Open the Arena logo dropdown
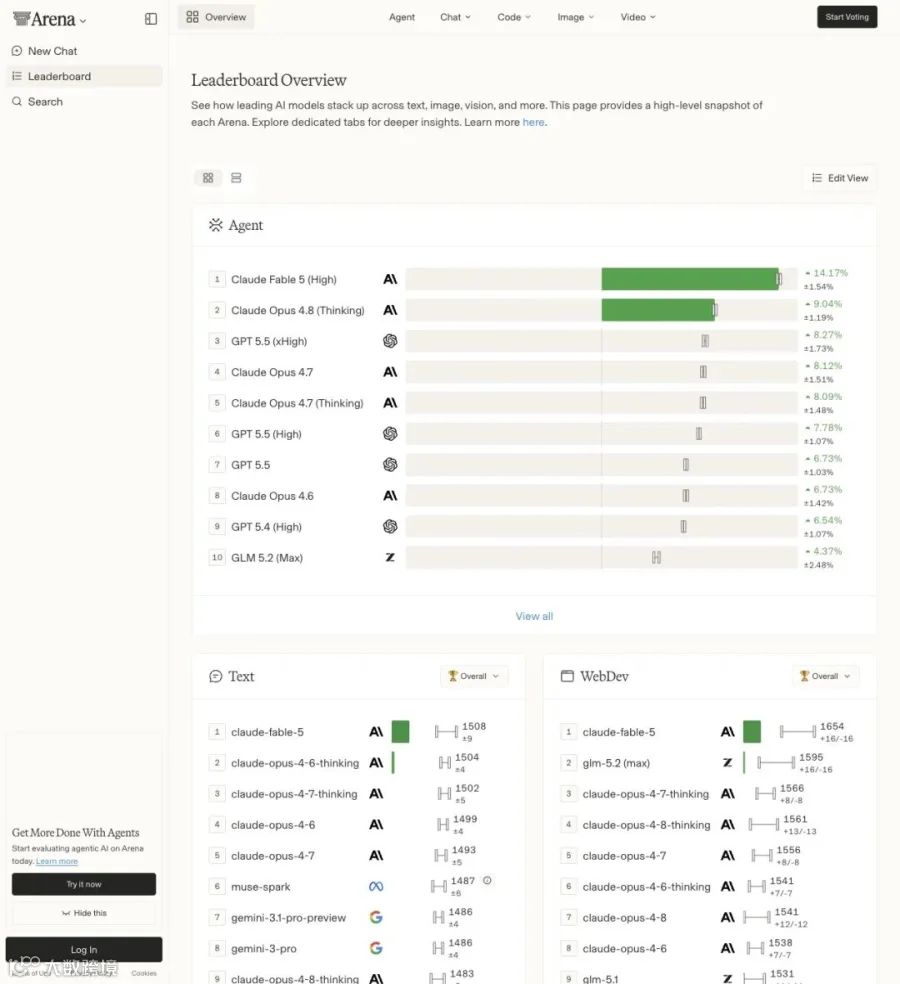 (50, 19)
